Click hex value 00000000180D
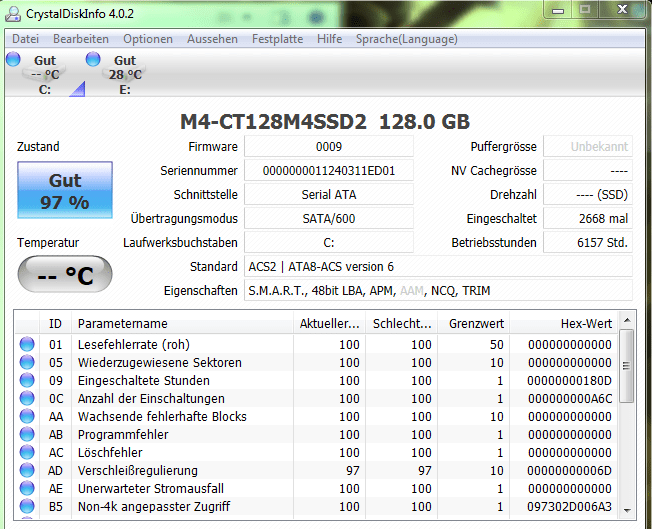 pos(569,380)
